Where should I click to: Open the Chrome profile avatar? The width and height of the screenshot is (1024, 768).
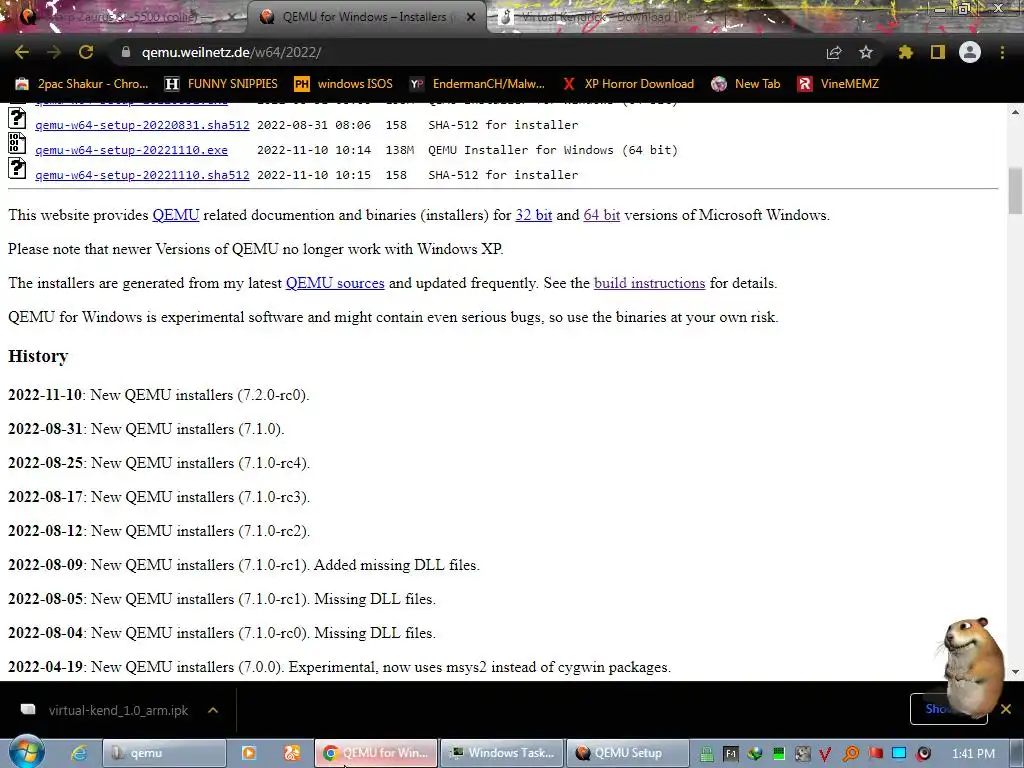pyautogui.click(x=970, y=52)
